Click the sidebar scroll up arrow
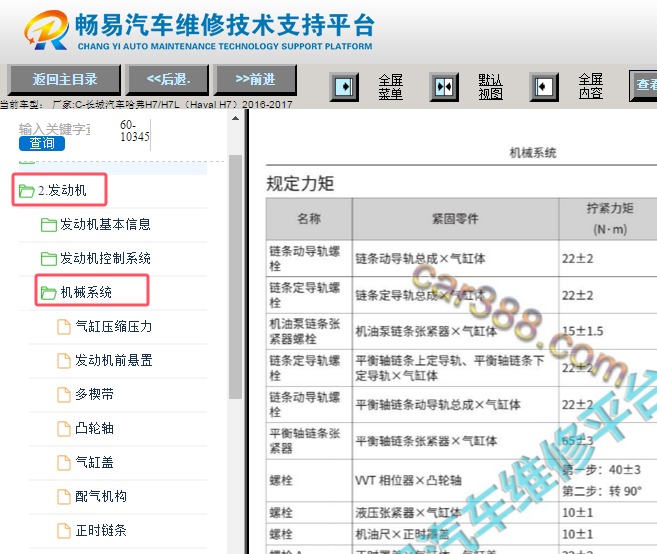 coord(235,119)
